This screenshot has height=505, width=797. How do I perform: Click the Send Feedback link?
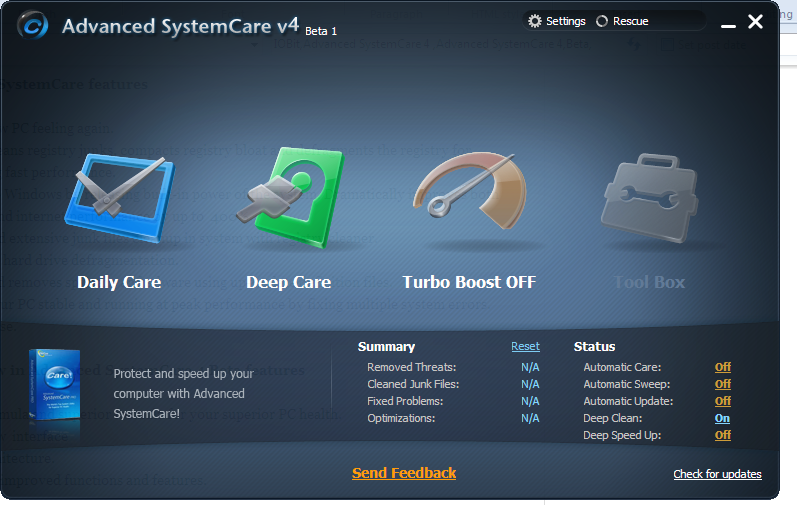pos(404,473)
